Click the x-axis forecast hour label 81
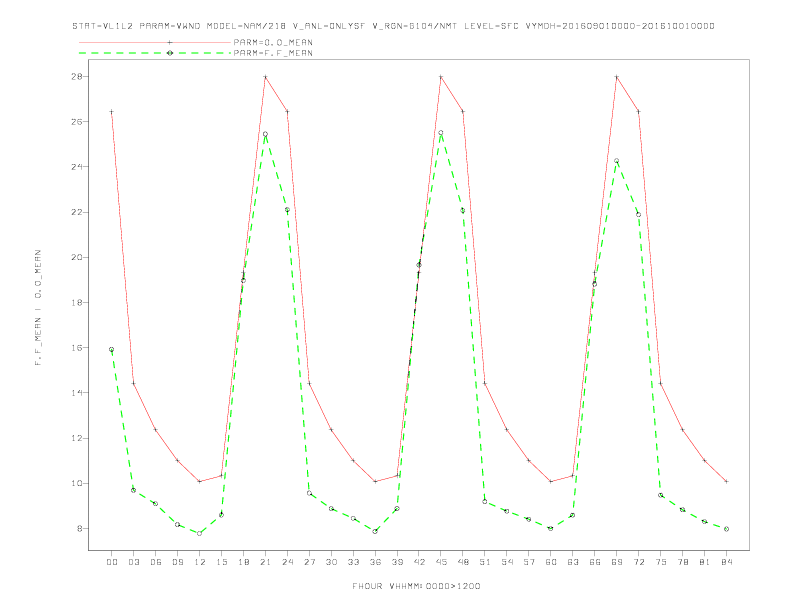The image size is (792, 612). coord(705,562)
